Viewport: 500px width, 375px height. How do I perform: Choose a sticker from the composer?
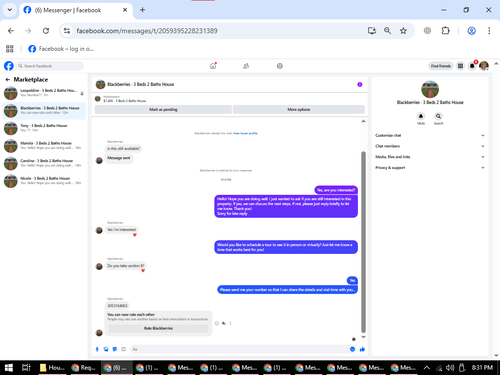115,349
